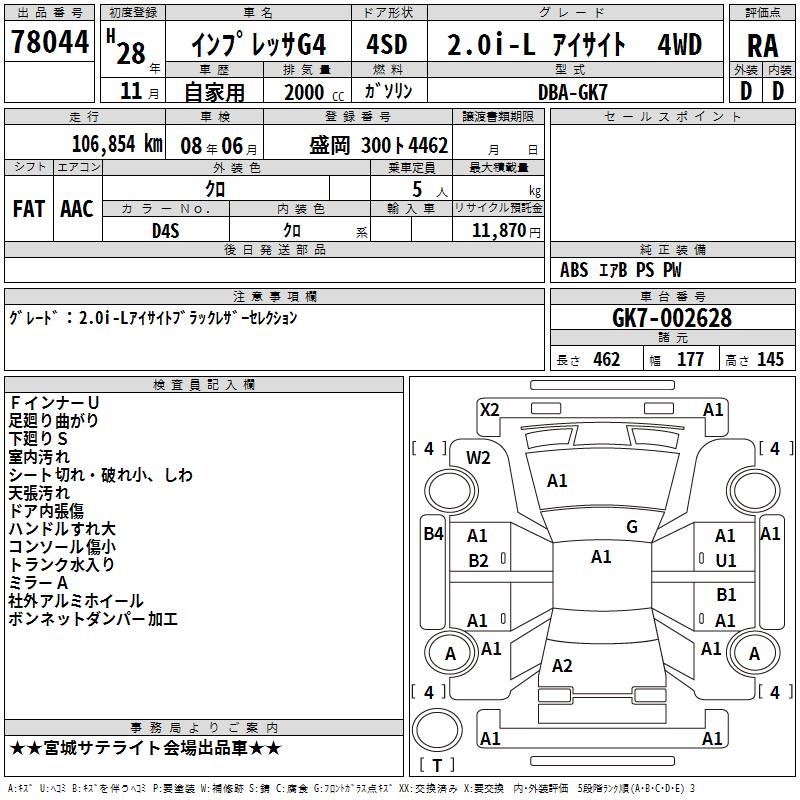Select inspector note トランク水入り

click(61, 564)
